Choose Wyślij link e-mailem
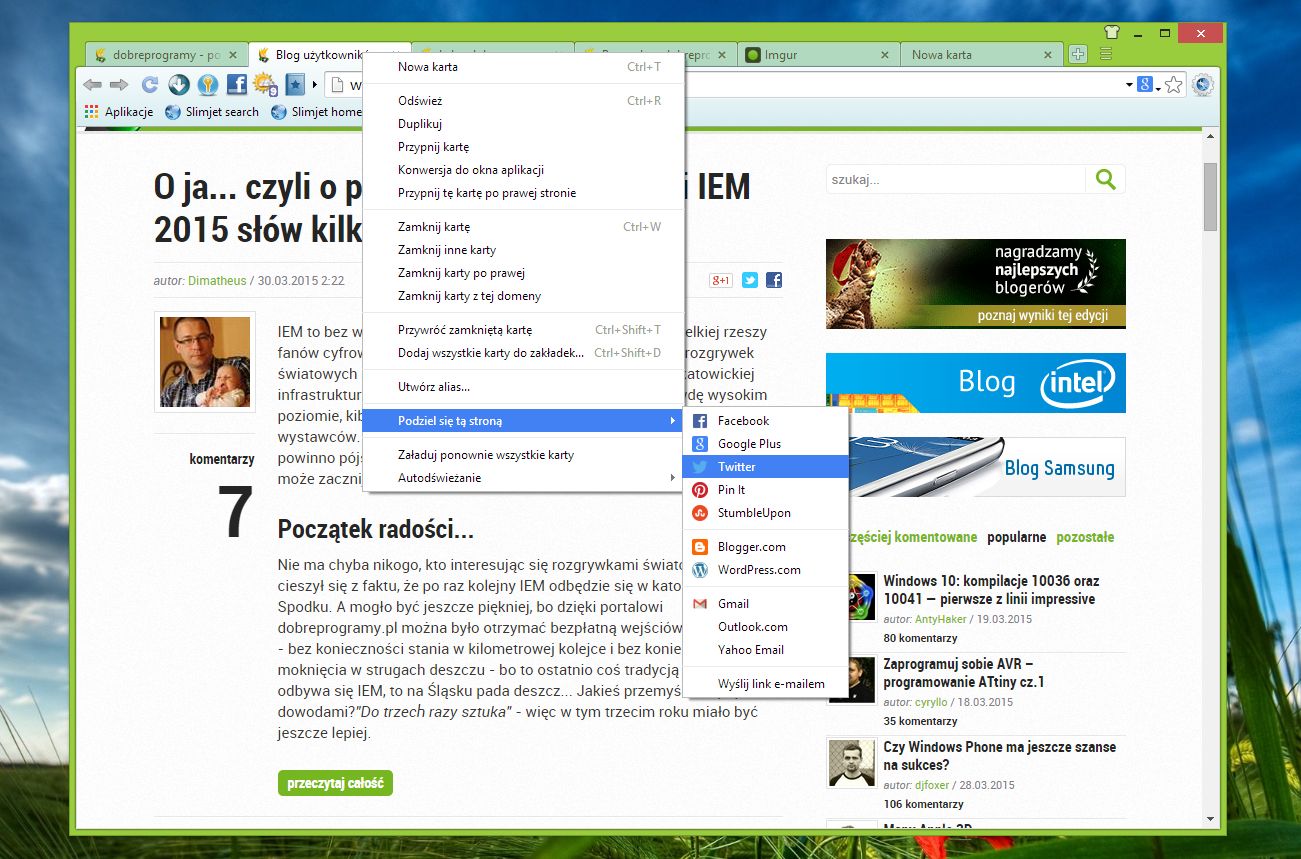This screenshot has width=1301, height=859. [765, 684]
